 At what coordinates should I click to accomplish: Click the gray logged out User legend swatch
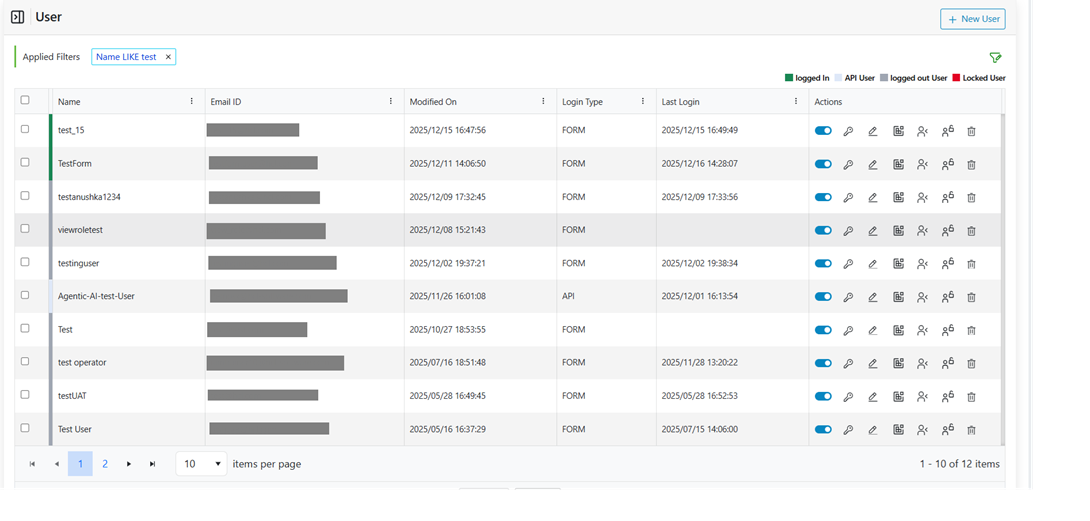point(884,78)
